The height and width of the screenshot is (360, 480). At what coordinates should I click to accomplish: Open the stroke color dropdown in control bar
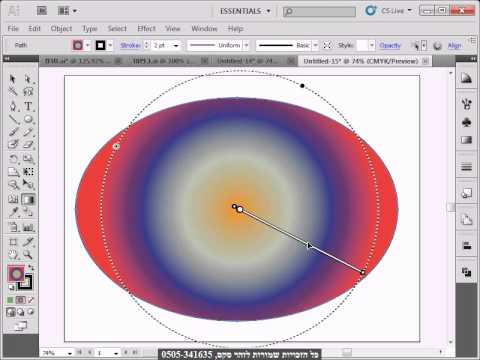tap(110, 45)
